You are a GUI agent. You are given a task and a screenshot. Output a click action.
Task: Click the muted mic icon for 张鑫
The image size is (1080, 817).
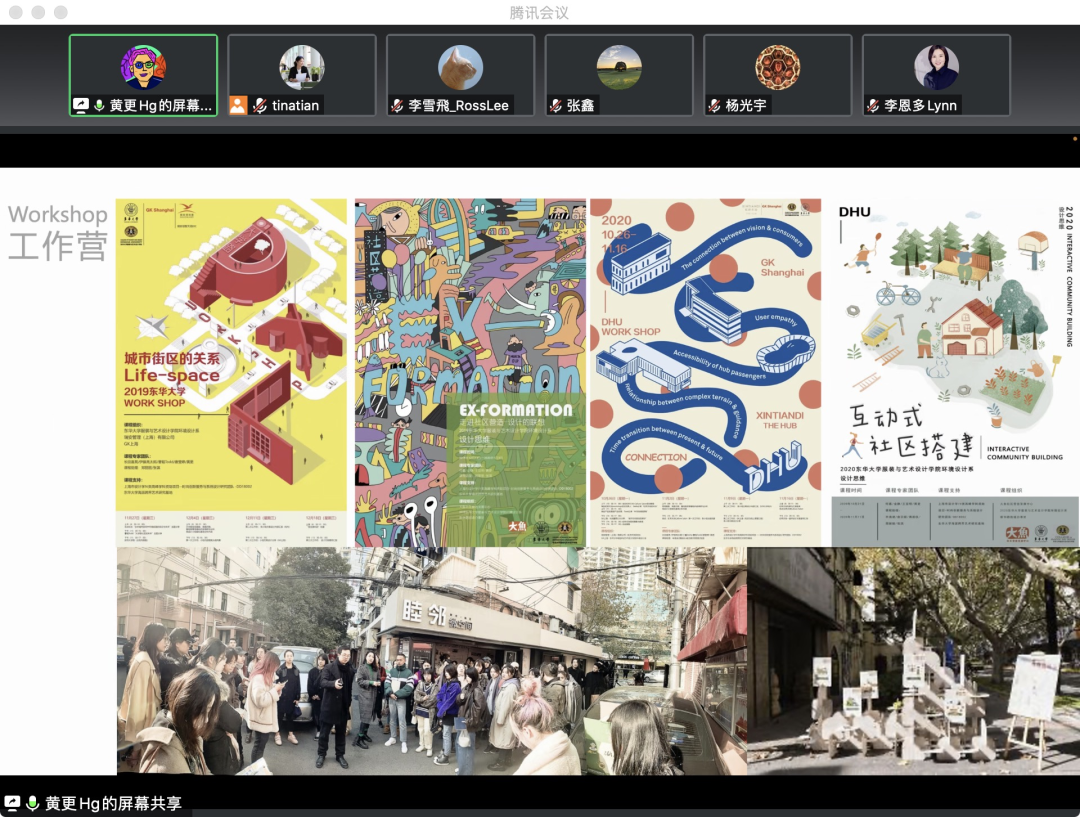click(x=555, y=105)
